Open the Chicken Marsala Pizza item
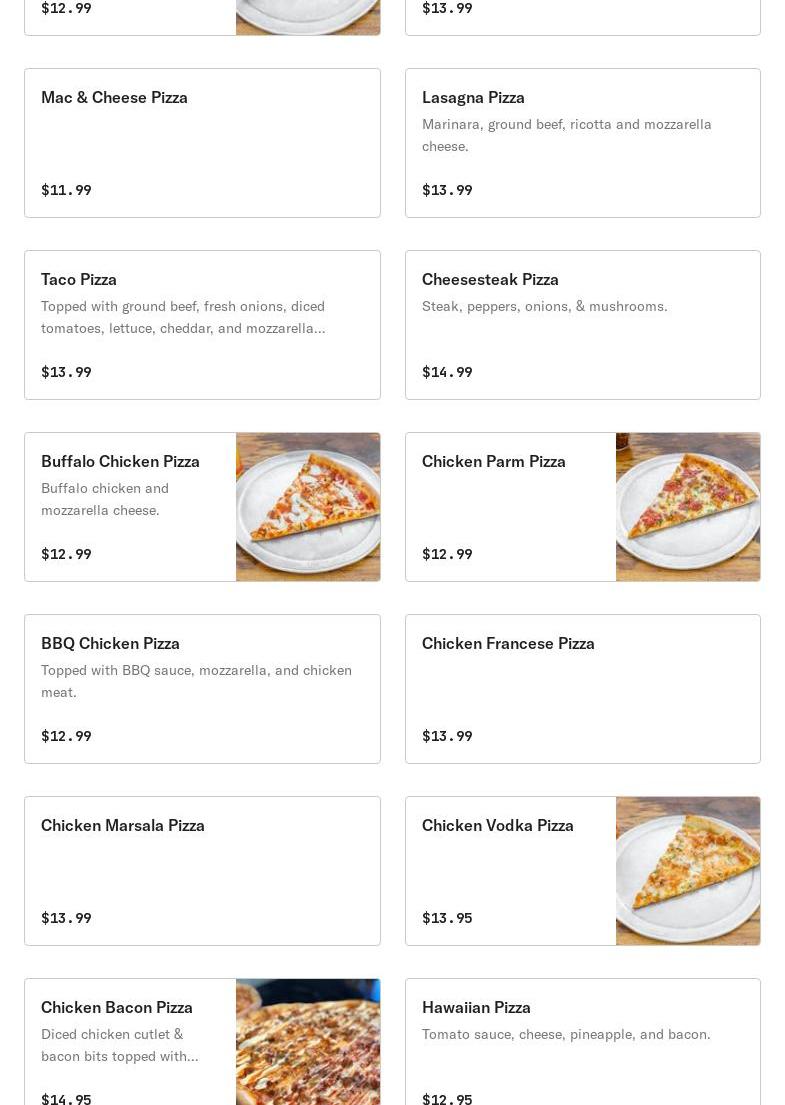The image size is (785, 1105). (x=202, y=871)
